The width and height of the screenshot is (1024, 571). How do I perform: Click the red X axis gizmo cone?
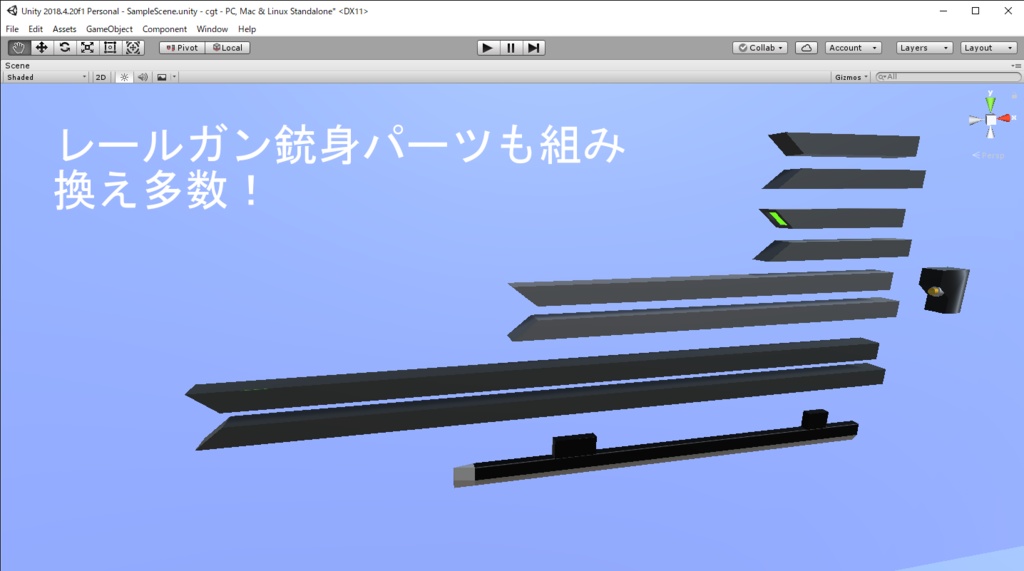(x=1005, y=118)
